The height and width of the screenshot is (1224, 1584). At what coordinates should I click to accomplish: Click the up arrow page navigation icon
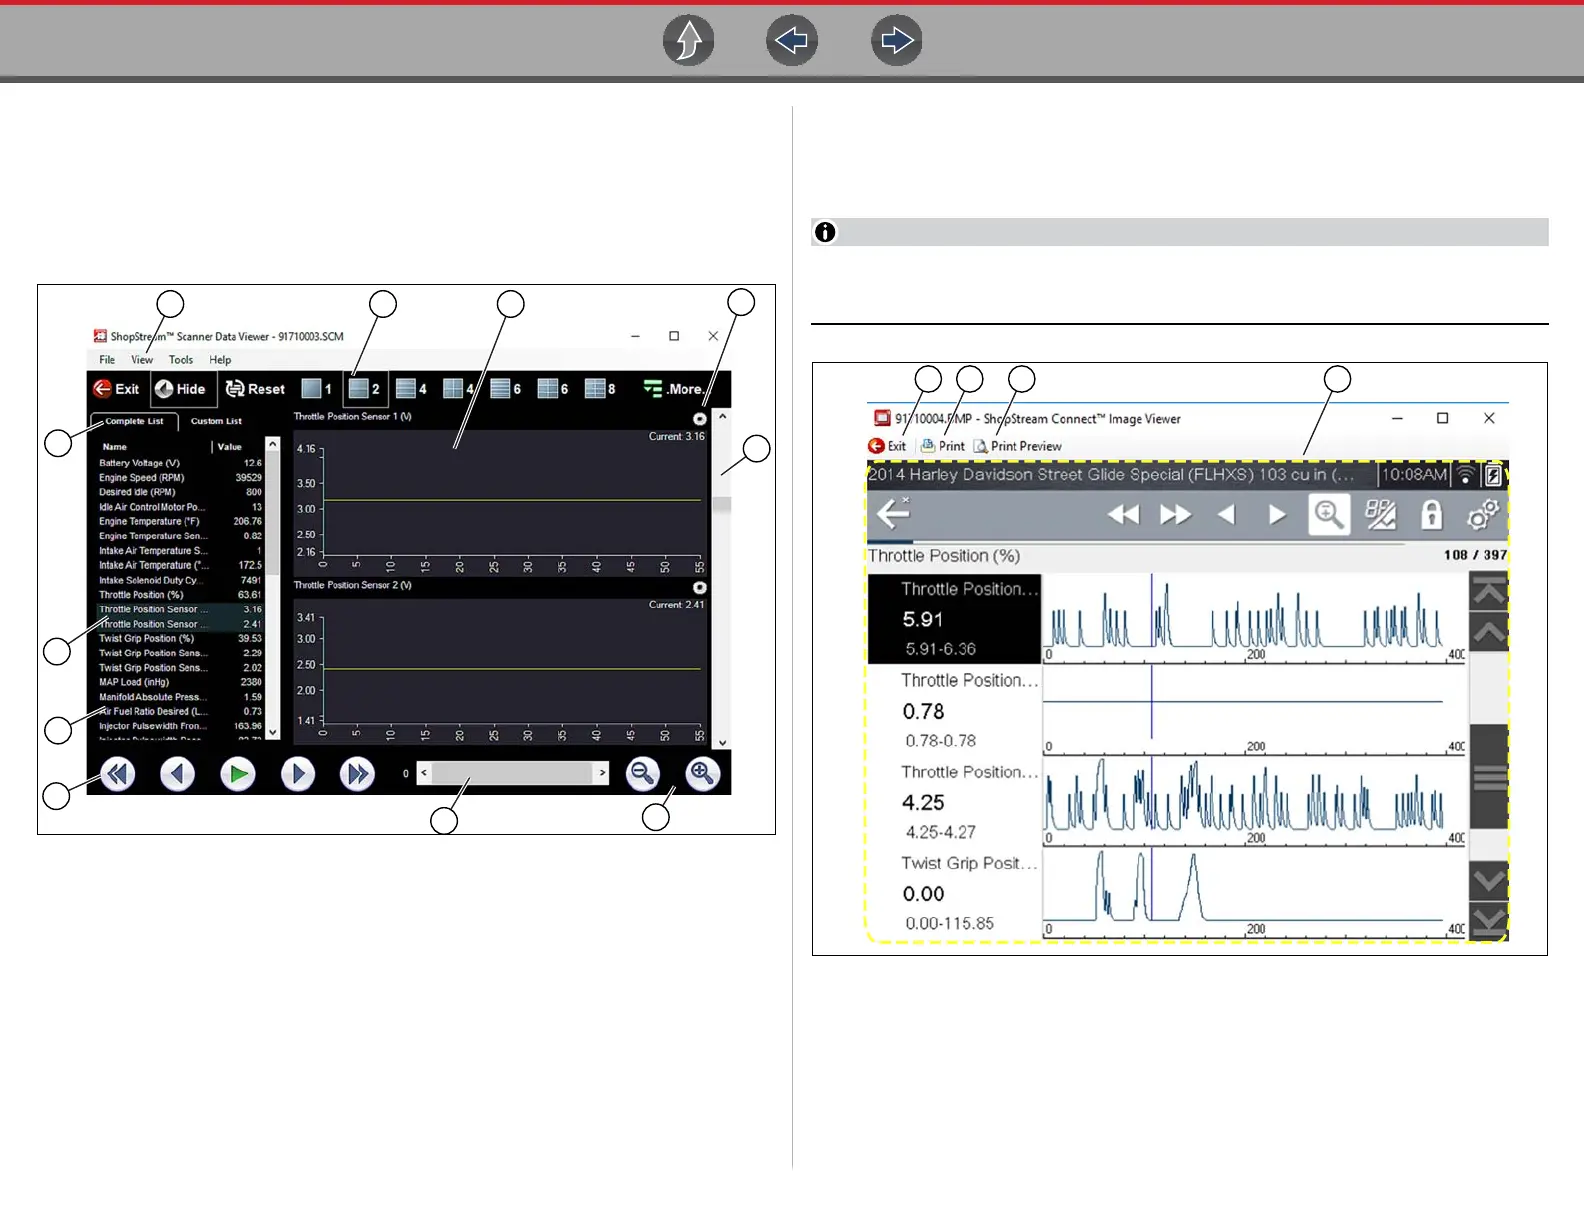(689, 41)
